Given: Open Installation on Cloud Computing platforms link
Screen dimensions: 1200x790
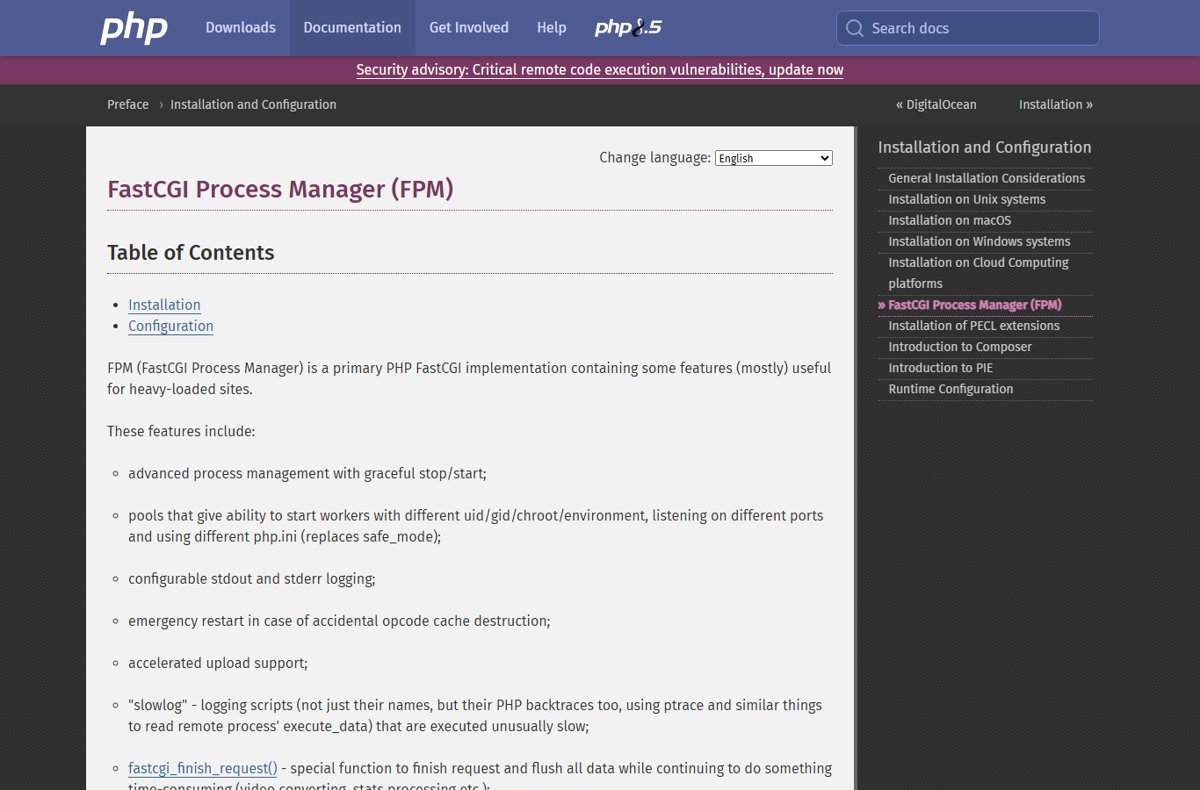Looking at the screenshot, I should pos(978,272).
